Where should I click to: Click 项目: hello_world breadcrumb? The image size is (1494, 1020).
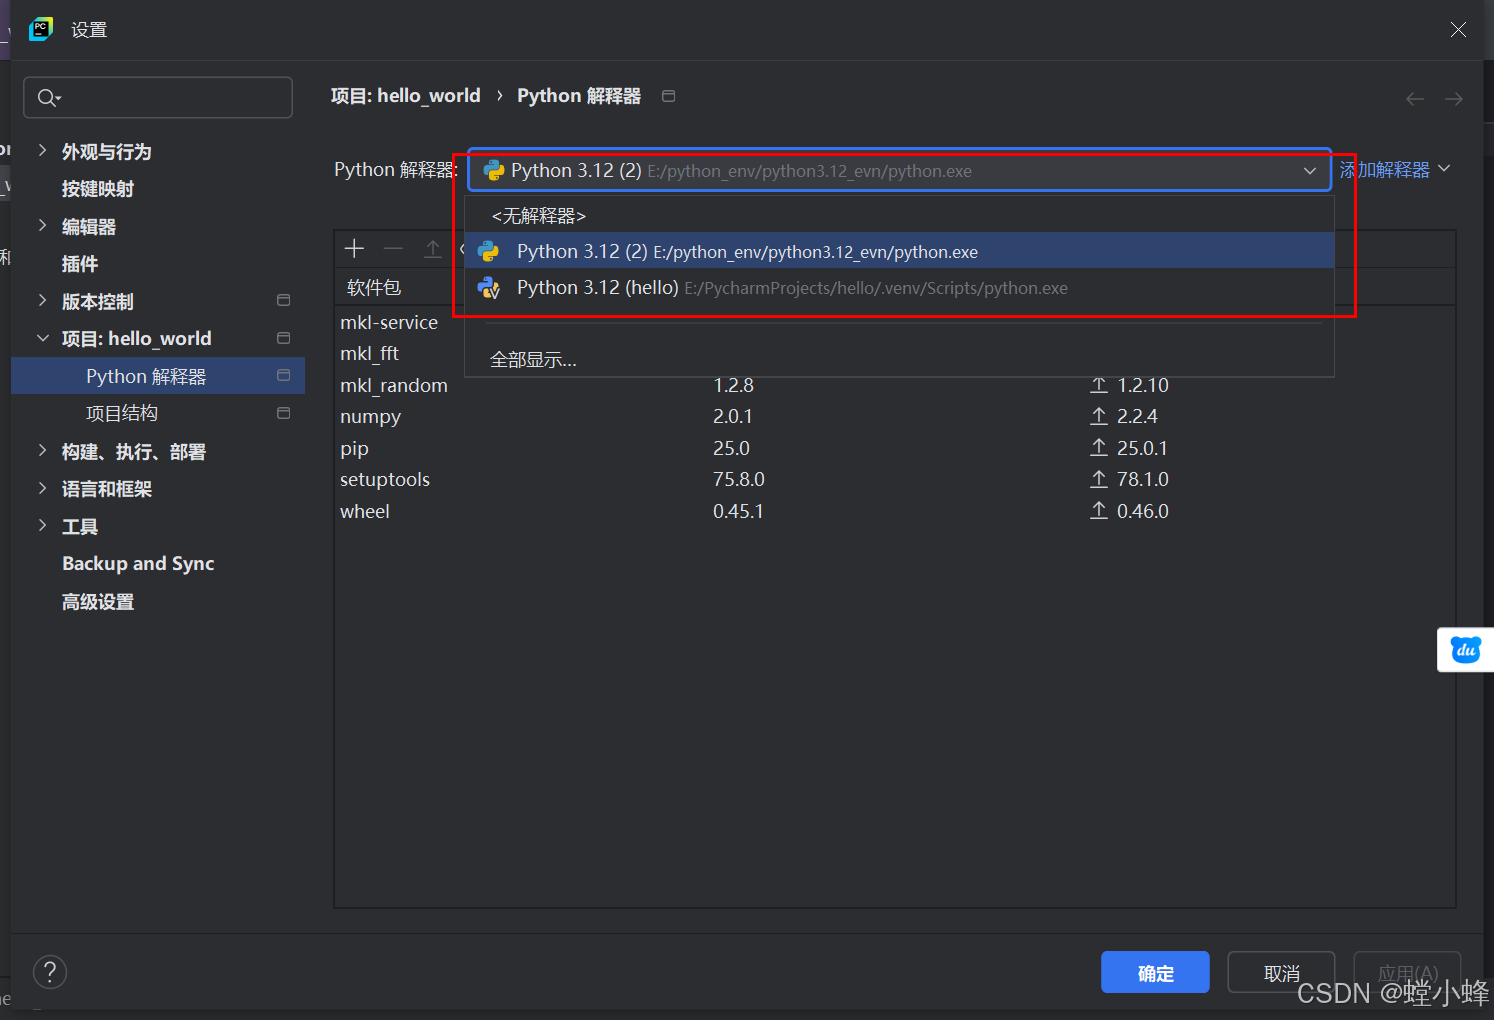point(406,96)
